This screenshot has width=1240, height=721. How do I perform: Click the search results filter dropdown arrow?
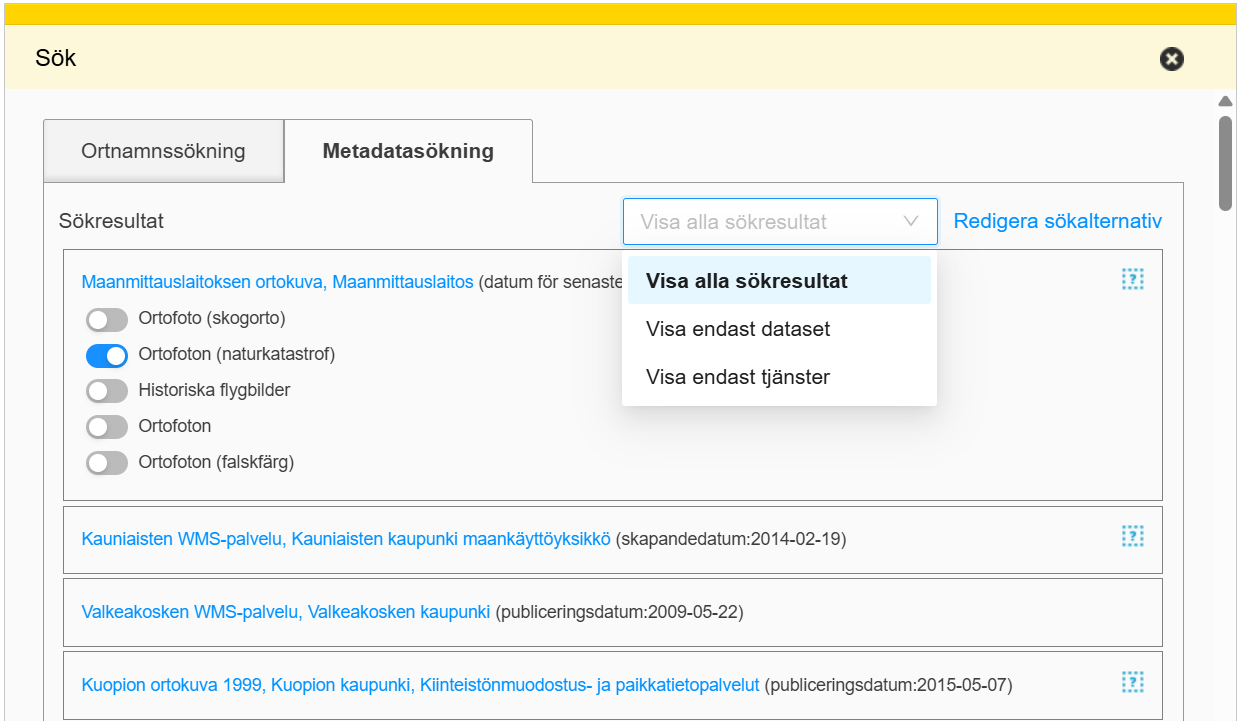911,222
